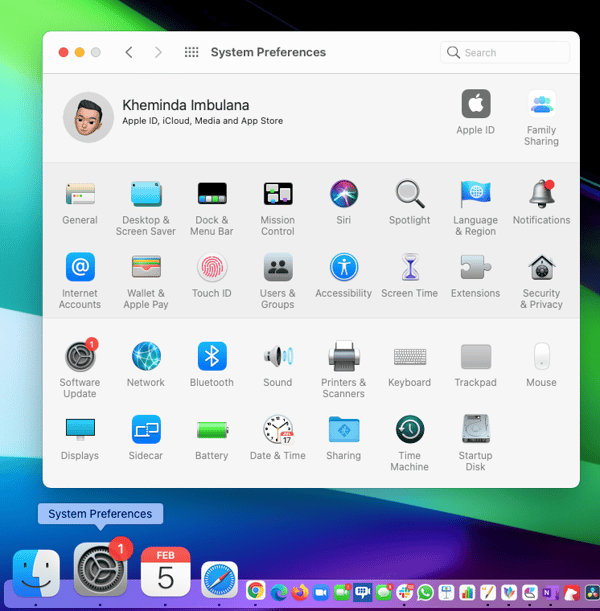Open WhatsApp from the Dock

point(426,592)
